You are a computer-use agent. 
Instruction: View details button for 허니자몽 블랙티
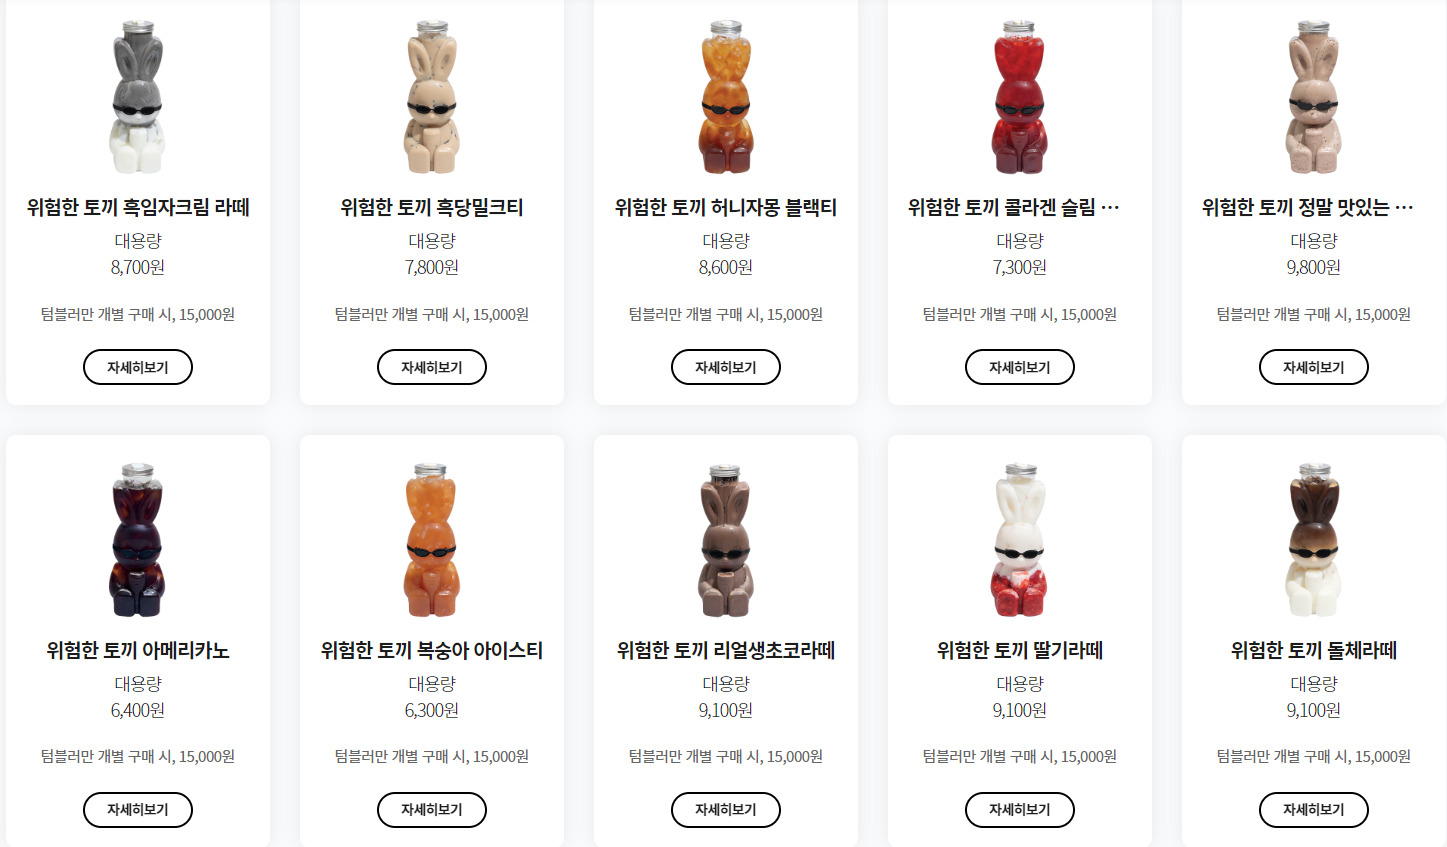click(x=725, y=367)
